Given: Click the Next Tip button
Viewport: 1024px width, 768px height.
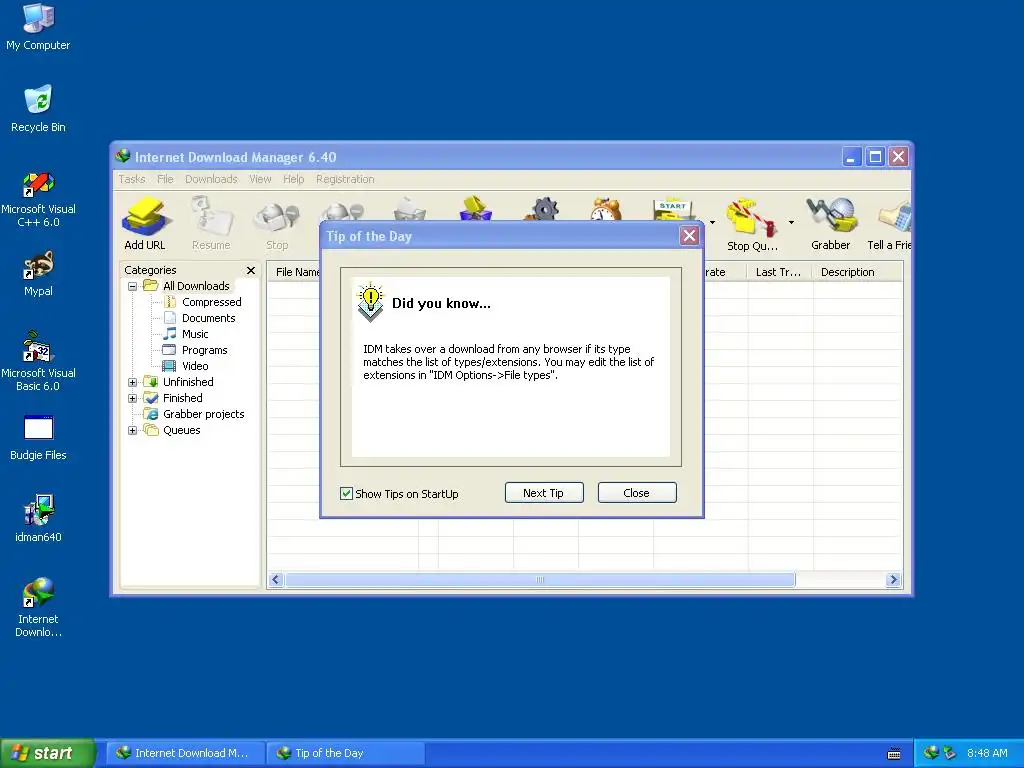Looking at the screenshot, I should (x=543, y=493).
